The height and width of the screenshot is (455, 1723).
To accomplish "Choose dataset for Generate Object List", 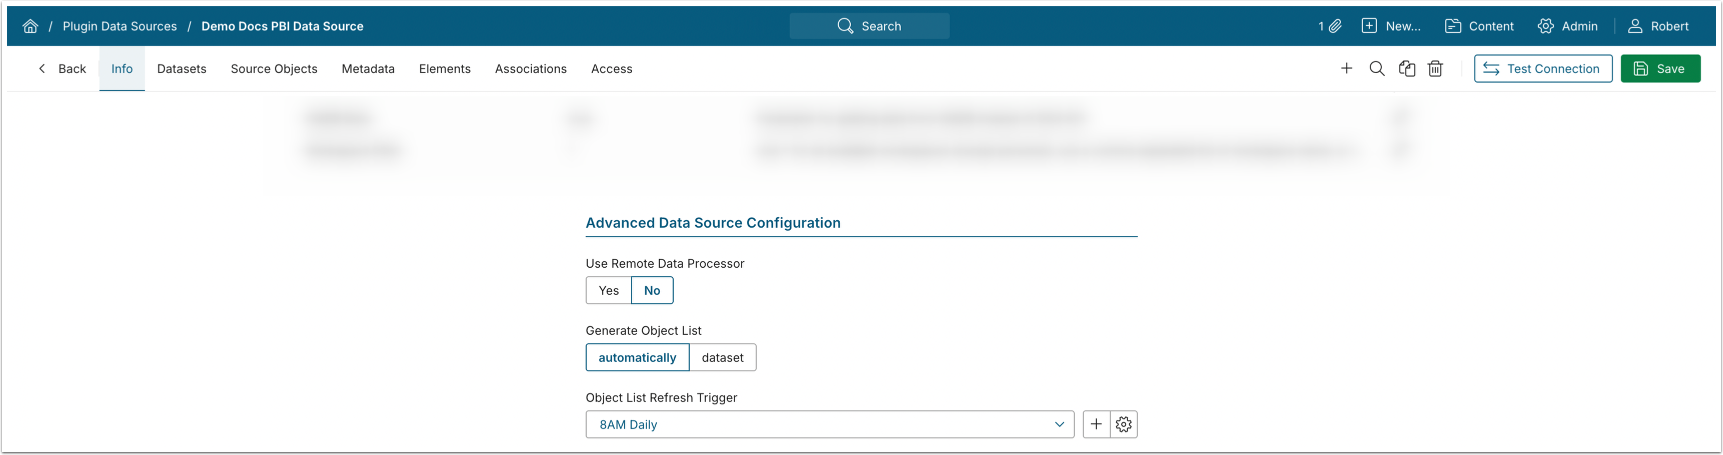I will tap(722, 358).
